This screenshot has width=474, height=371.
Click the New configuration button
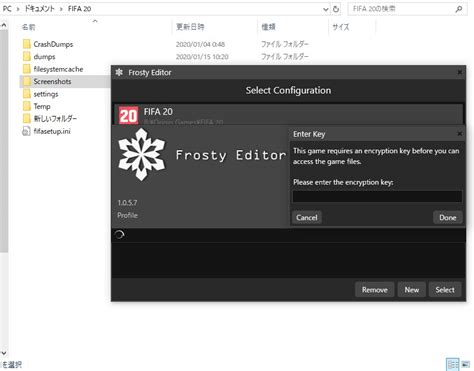point(412,290)
